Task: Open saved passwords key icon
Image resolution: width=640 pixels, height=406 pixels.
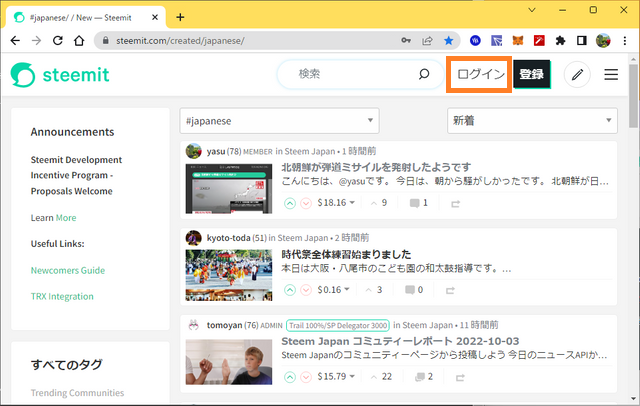Action: [x=406, y=40]
